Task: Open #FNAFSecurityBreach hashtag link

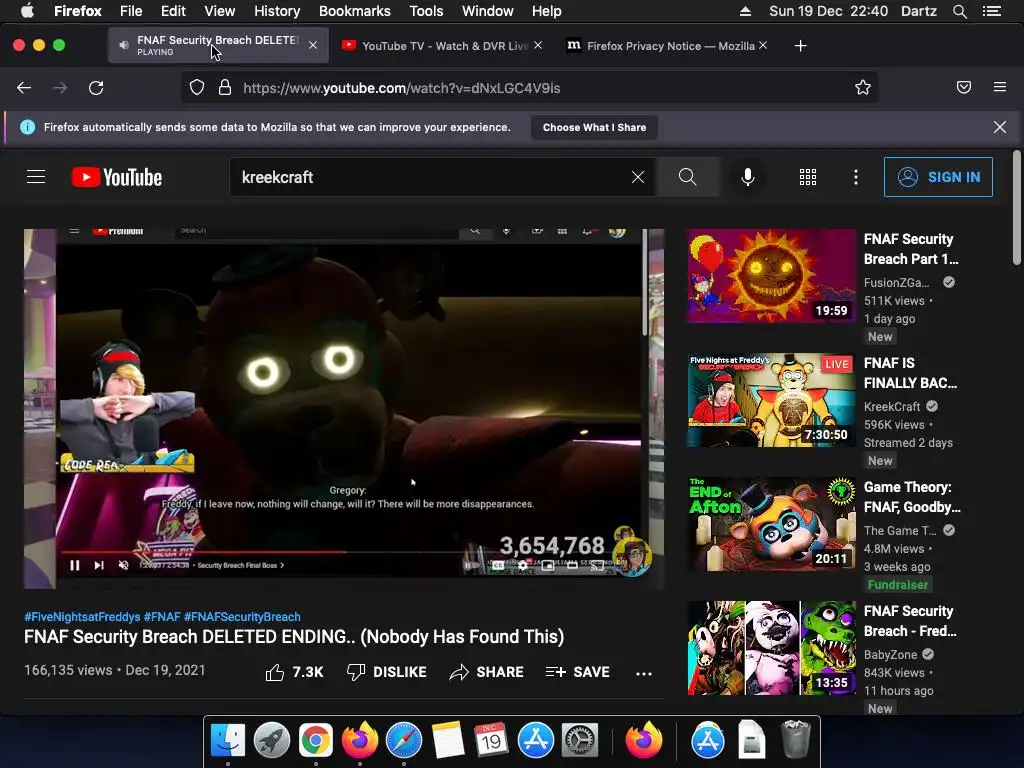Action: pos(242,616)
